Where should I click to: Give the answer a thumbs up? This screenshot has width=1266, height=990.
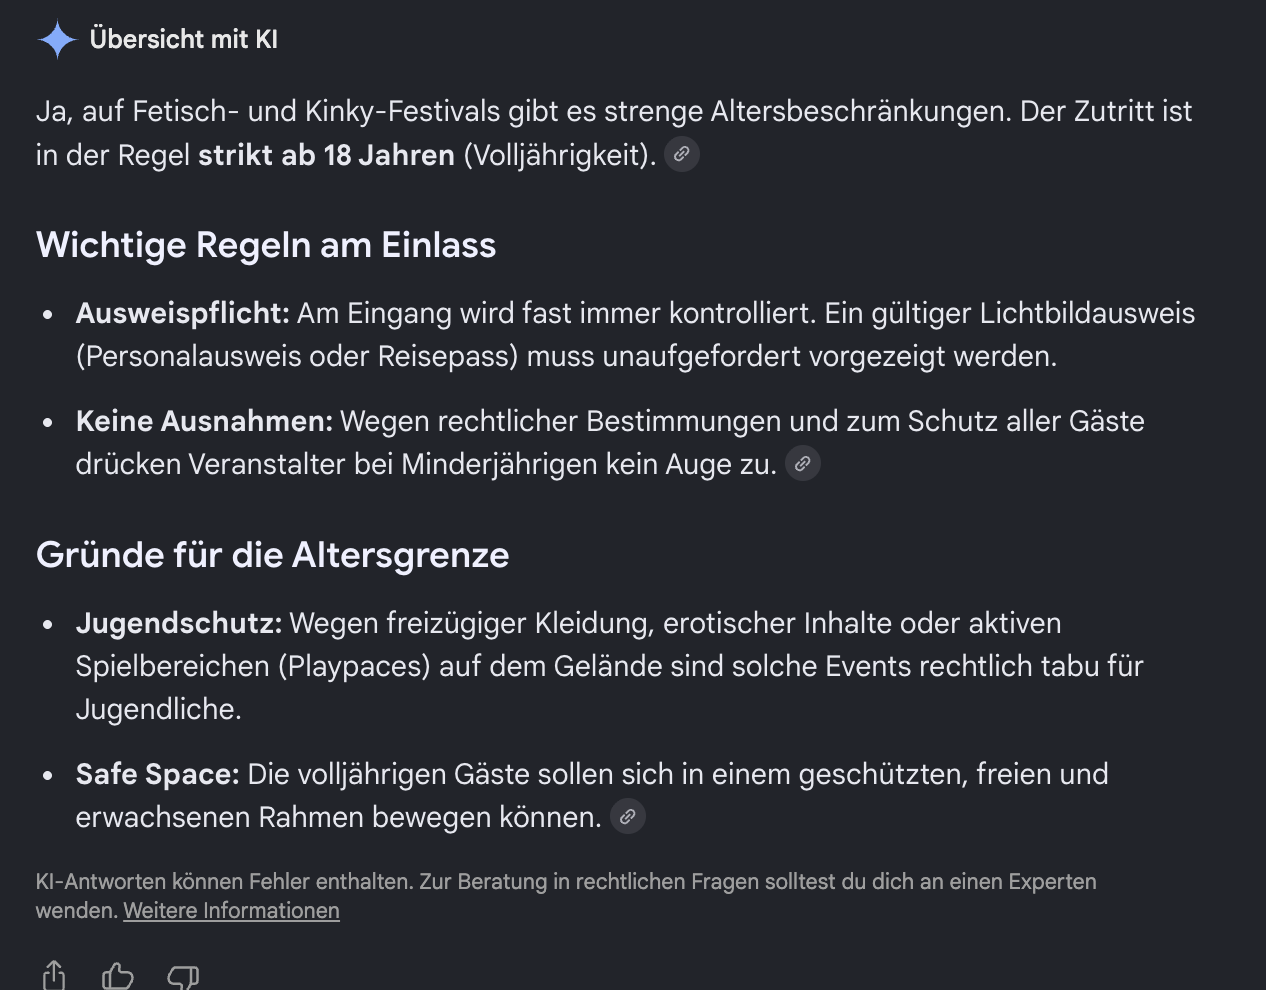[x=118, y=976]
